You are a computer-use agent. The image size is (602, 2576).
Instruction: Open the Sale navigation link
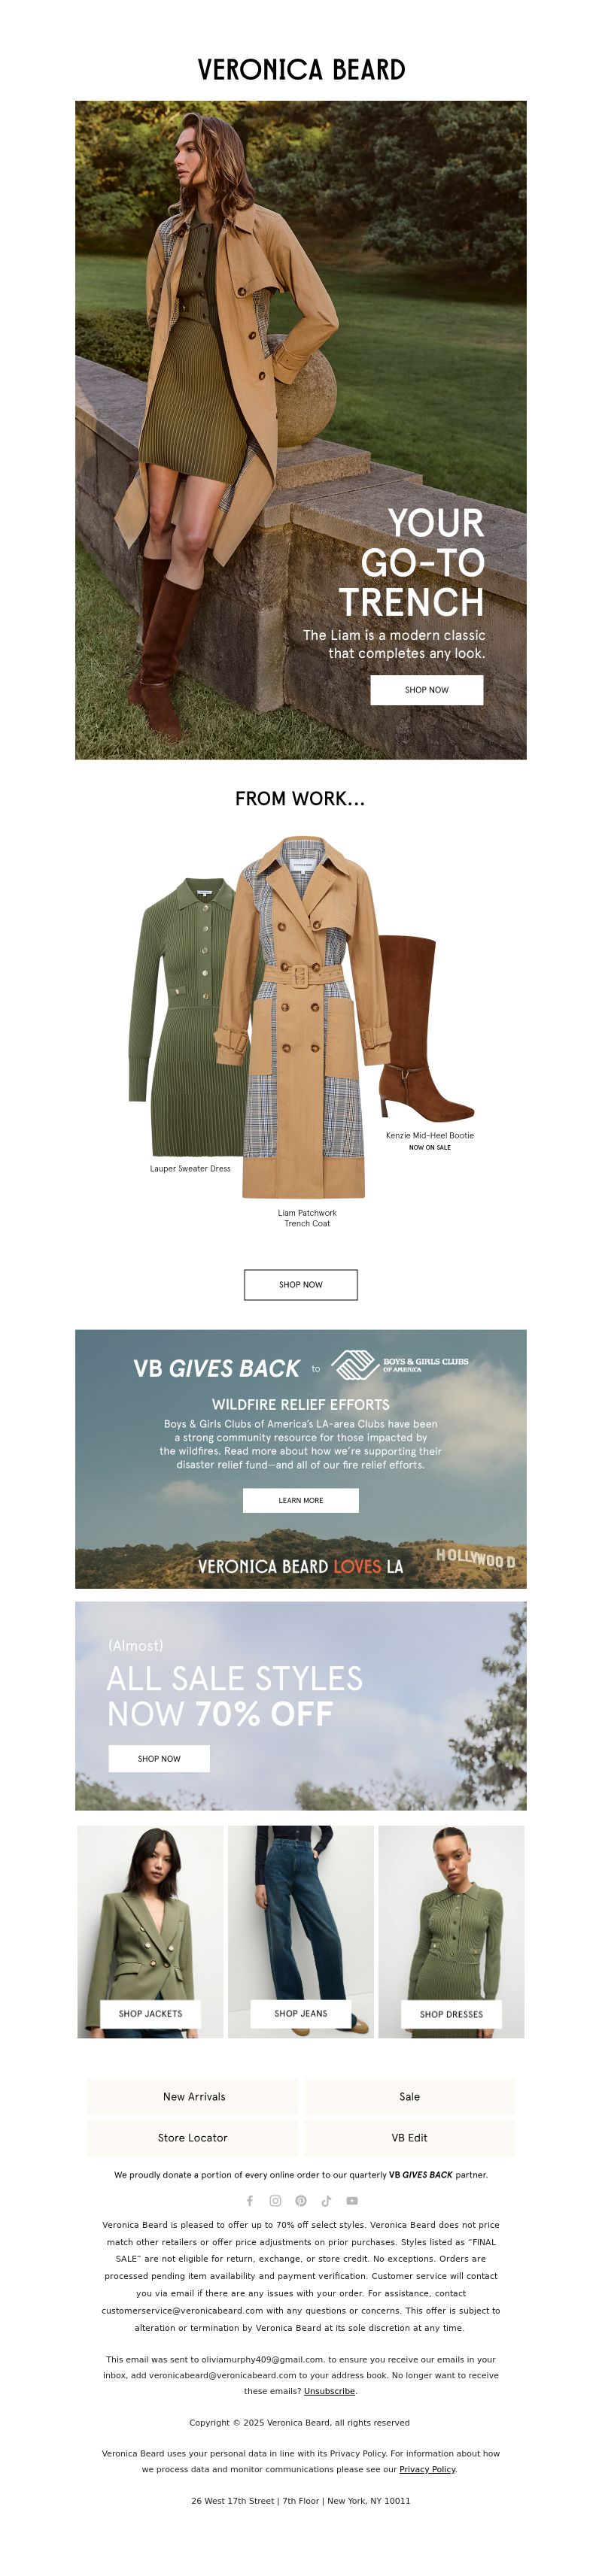pyautogui.click(x=409, y=2096)
